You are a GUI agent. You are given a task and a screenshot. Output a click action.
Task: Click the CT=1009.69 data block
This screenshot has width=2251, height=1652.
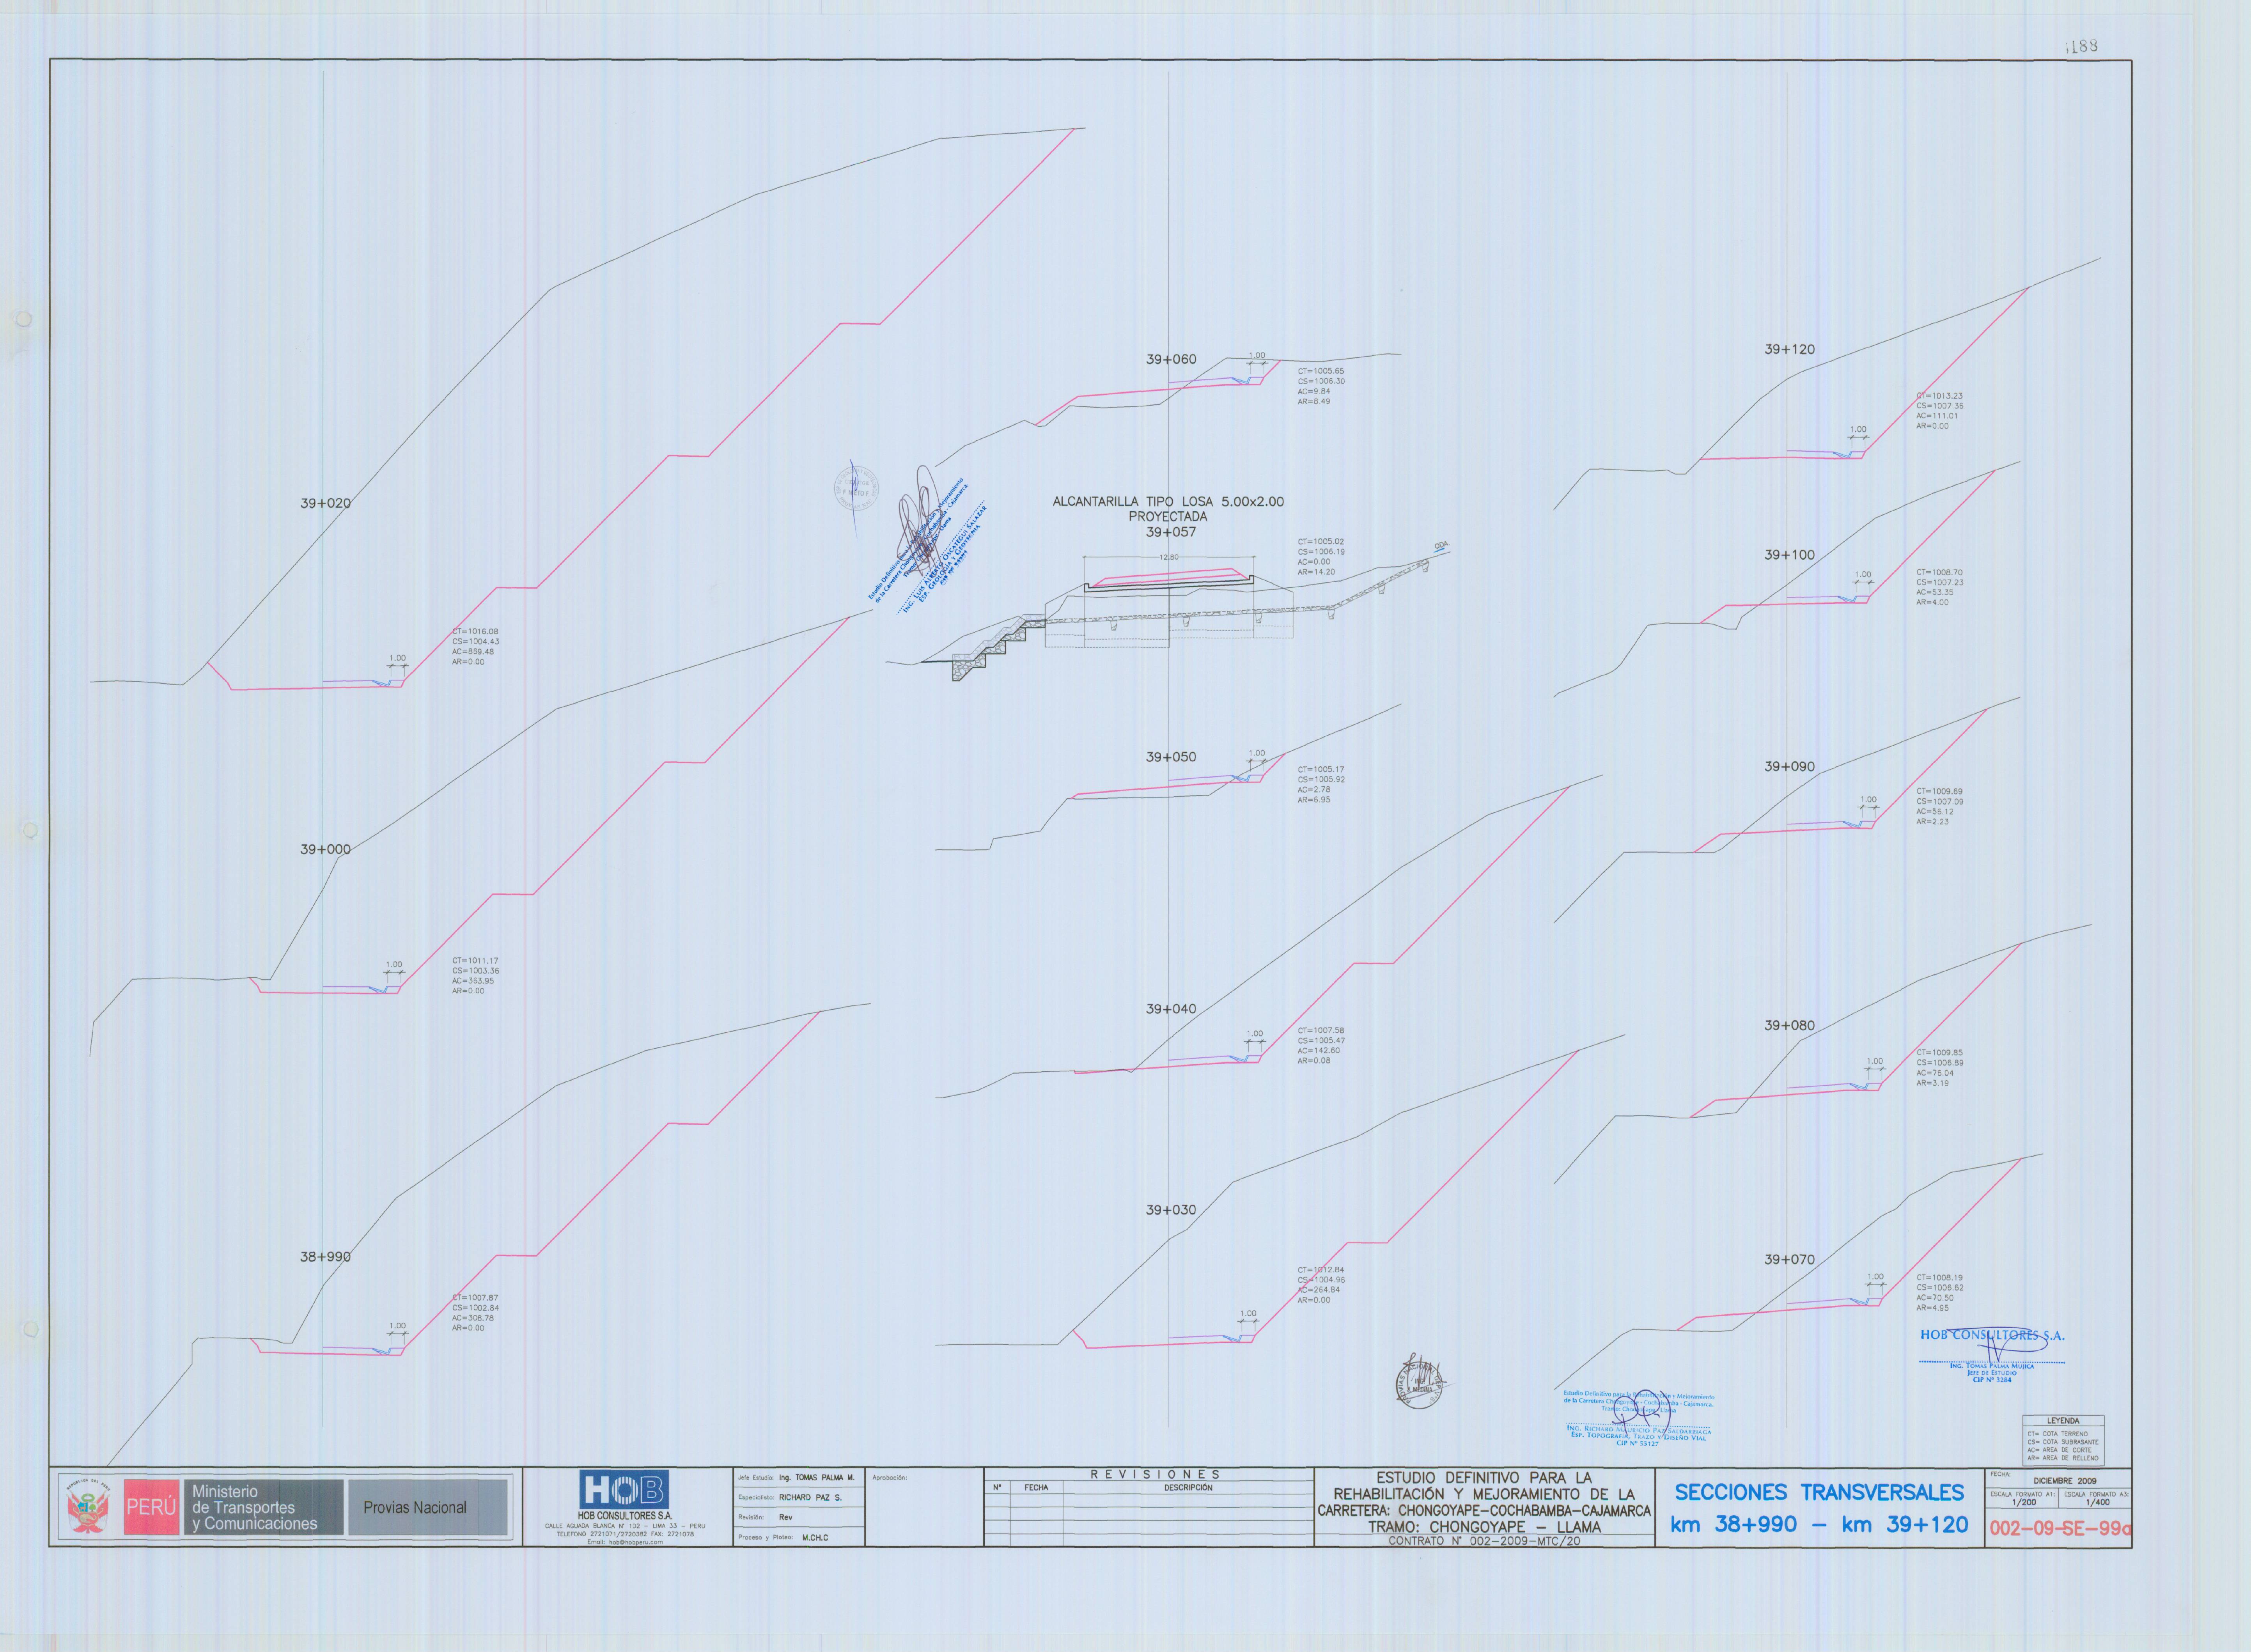click(x=1940, y=806)
